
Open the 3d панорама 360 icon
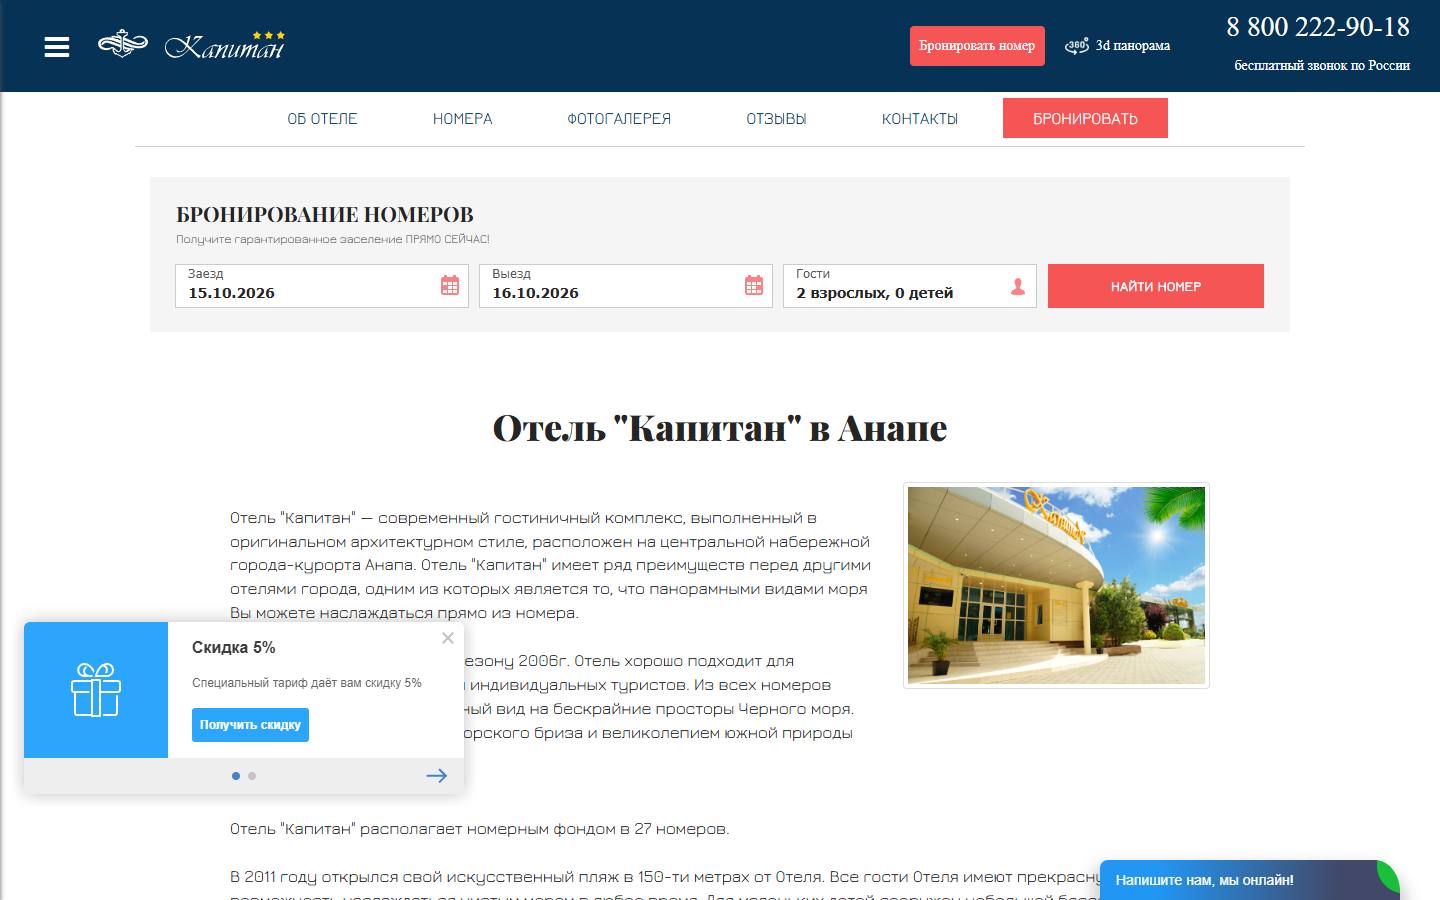(x=1077, y=45)
